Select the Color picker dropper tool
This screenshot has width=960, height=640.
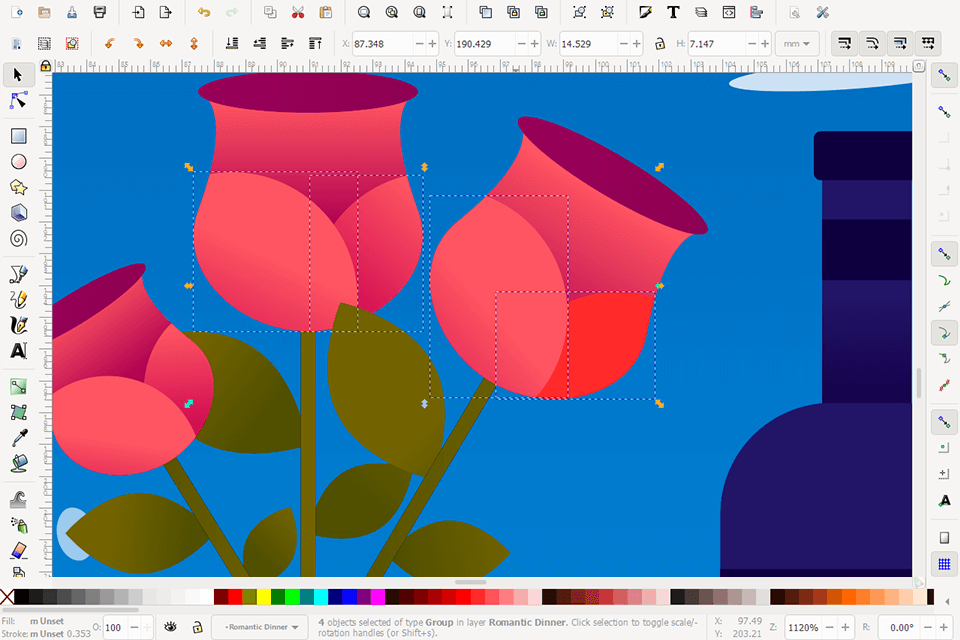(x=18, y=437)
